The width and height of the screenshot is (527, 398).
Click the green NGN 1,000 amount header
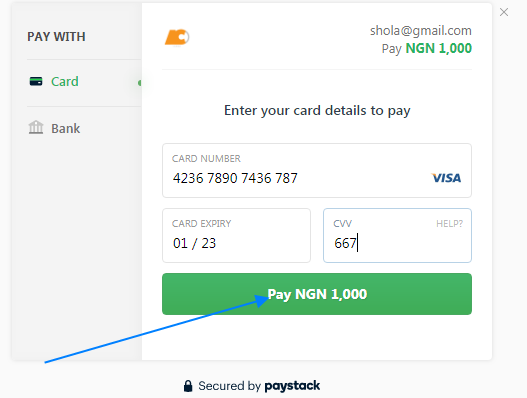pos(439,48)
